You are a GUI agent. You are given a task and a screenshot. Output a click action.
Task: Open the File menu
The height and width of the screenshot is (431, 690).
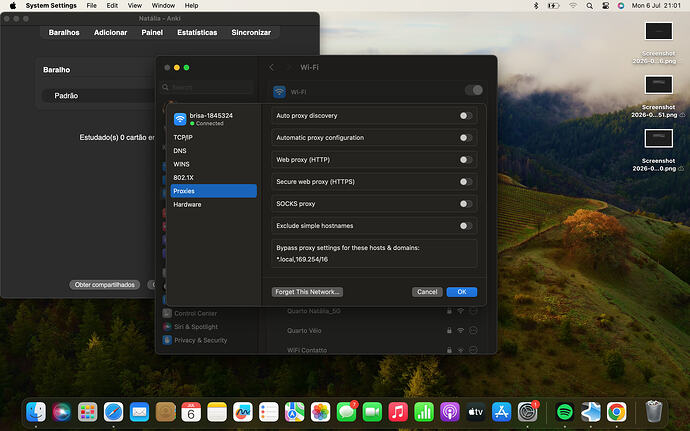pos(92,6)
